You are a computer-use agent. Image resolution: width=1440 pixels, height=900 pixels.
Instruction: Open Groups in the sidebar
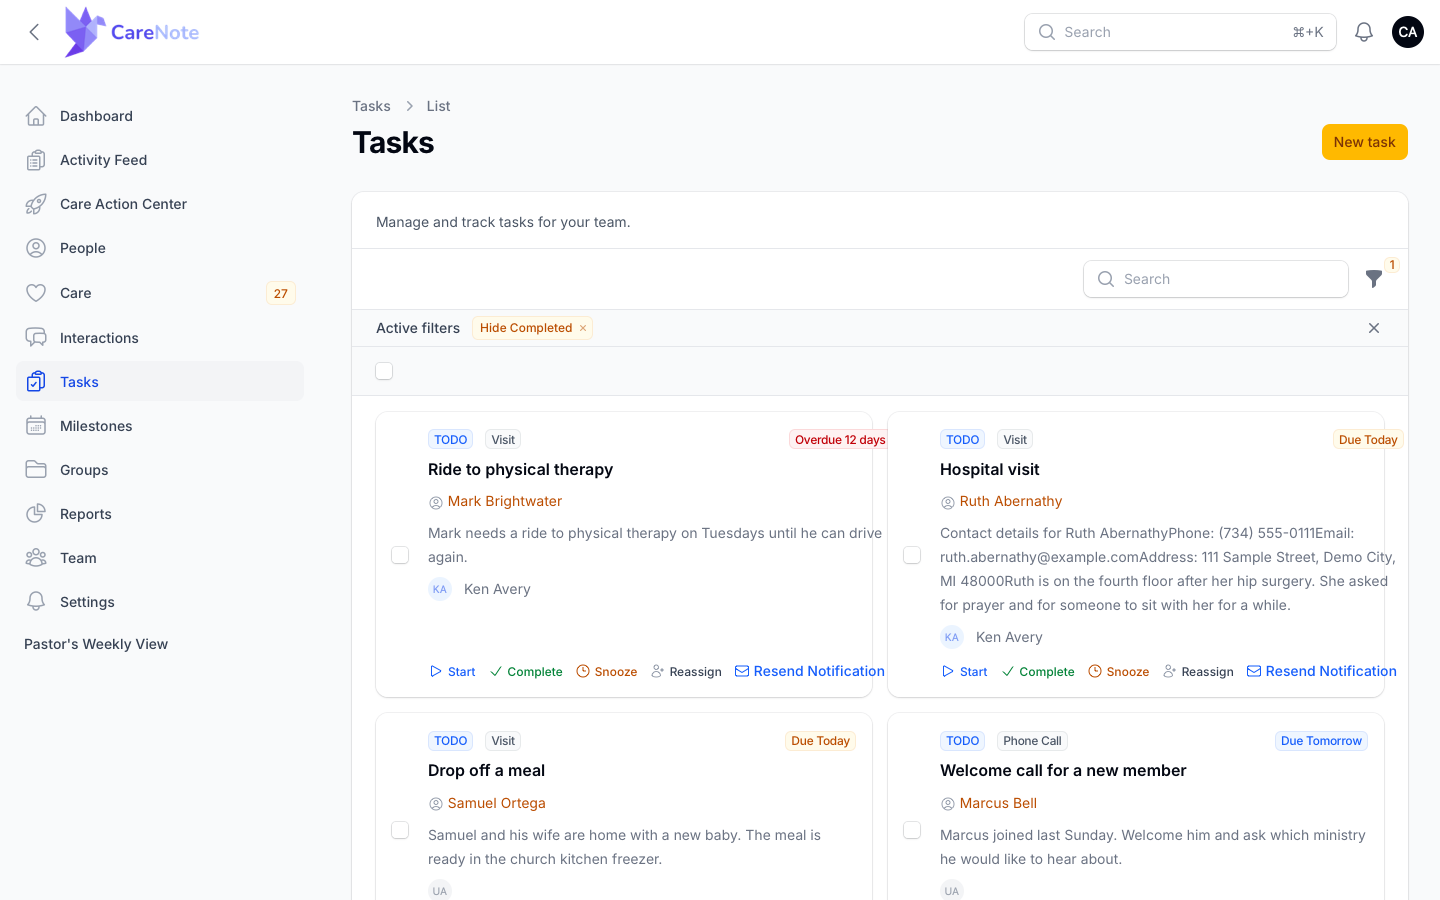point(160,470)
